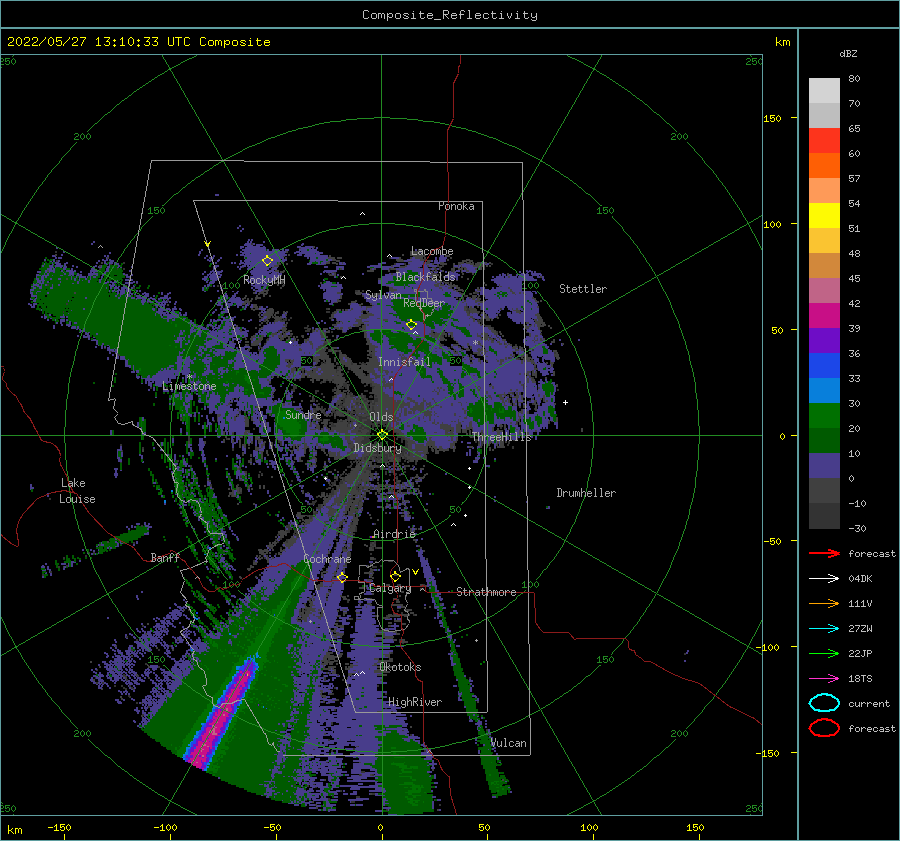Viewport: 900px width, 841px height.
Task: Select the 33 dBZ blue swatch
Action: (x=824, y=390)
